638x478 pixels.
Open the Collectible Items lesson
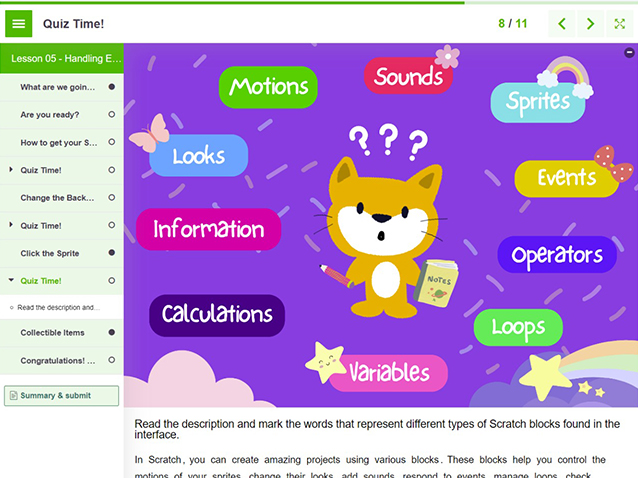(x=52, y=332)
